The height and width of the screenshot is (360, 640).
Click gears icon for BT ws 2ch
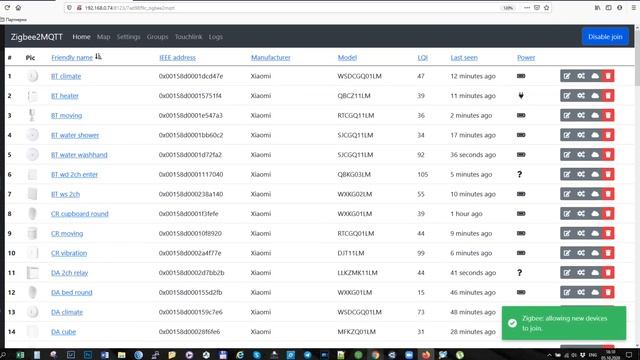point(581,194)
